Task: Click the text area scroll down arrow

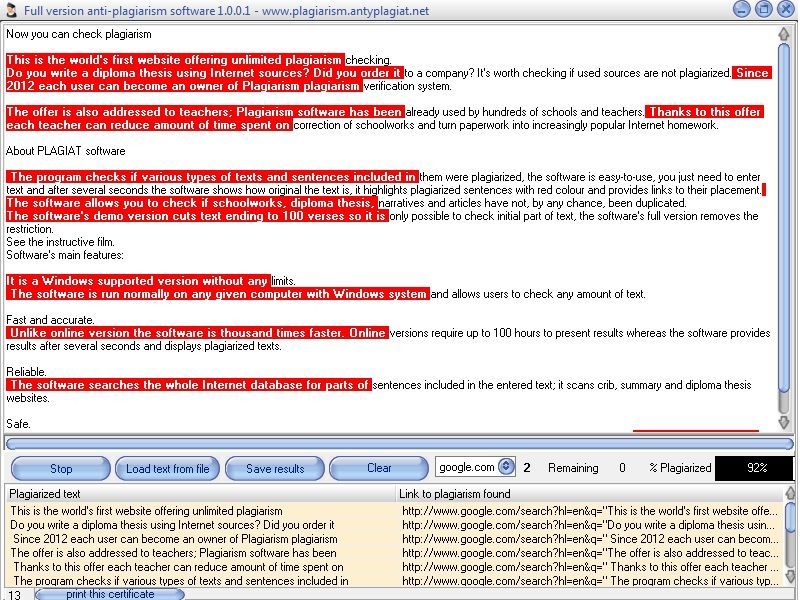Action: [784, 422]
